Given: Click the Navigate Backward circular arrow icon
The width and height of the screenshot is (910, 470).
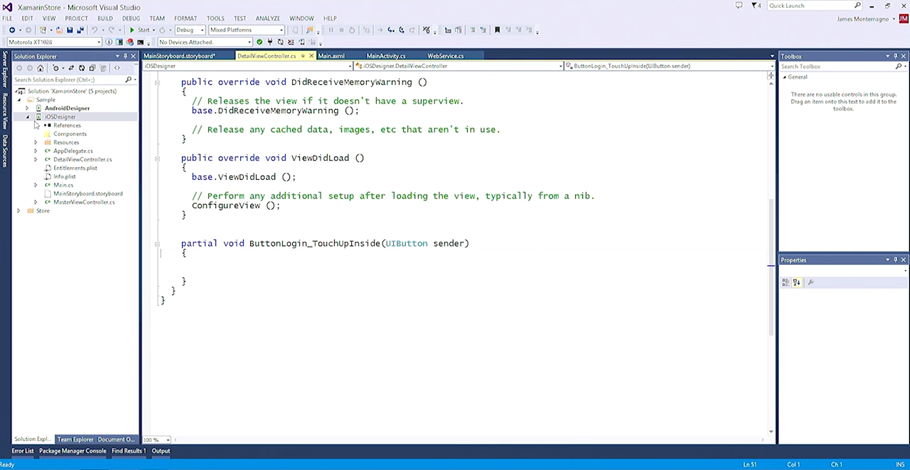Looking at the screenshot, I should click(12, 30).
